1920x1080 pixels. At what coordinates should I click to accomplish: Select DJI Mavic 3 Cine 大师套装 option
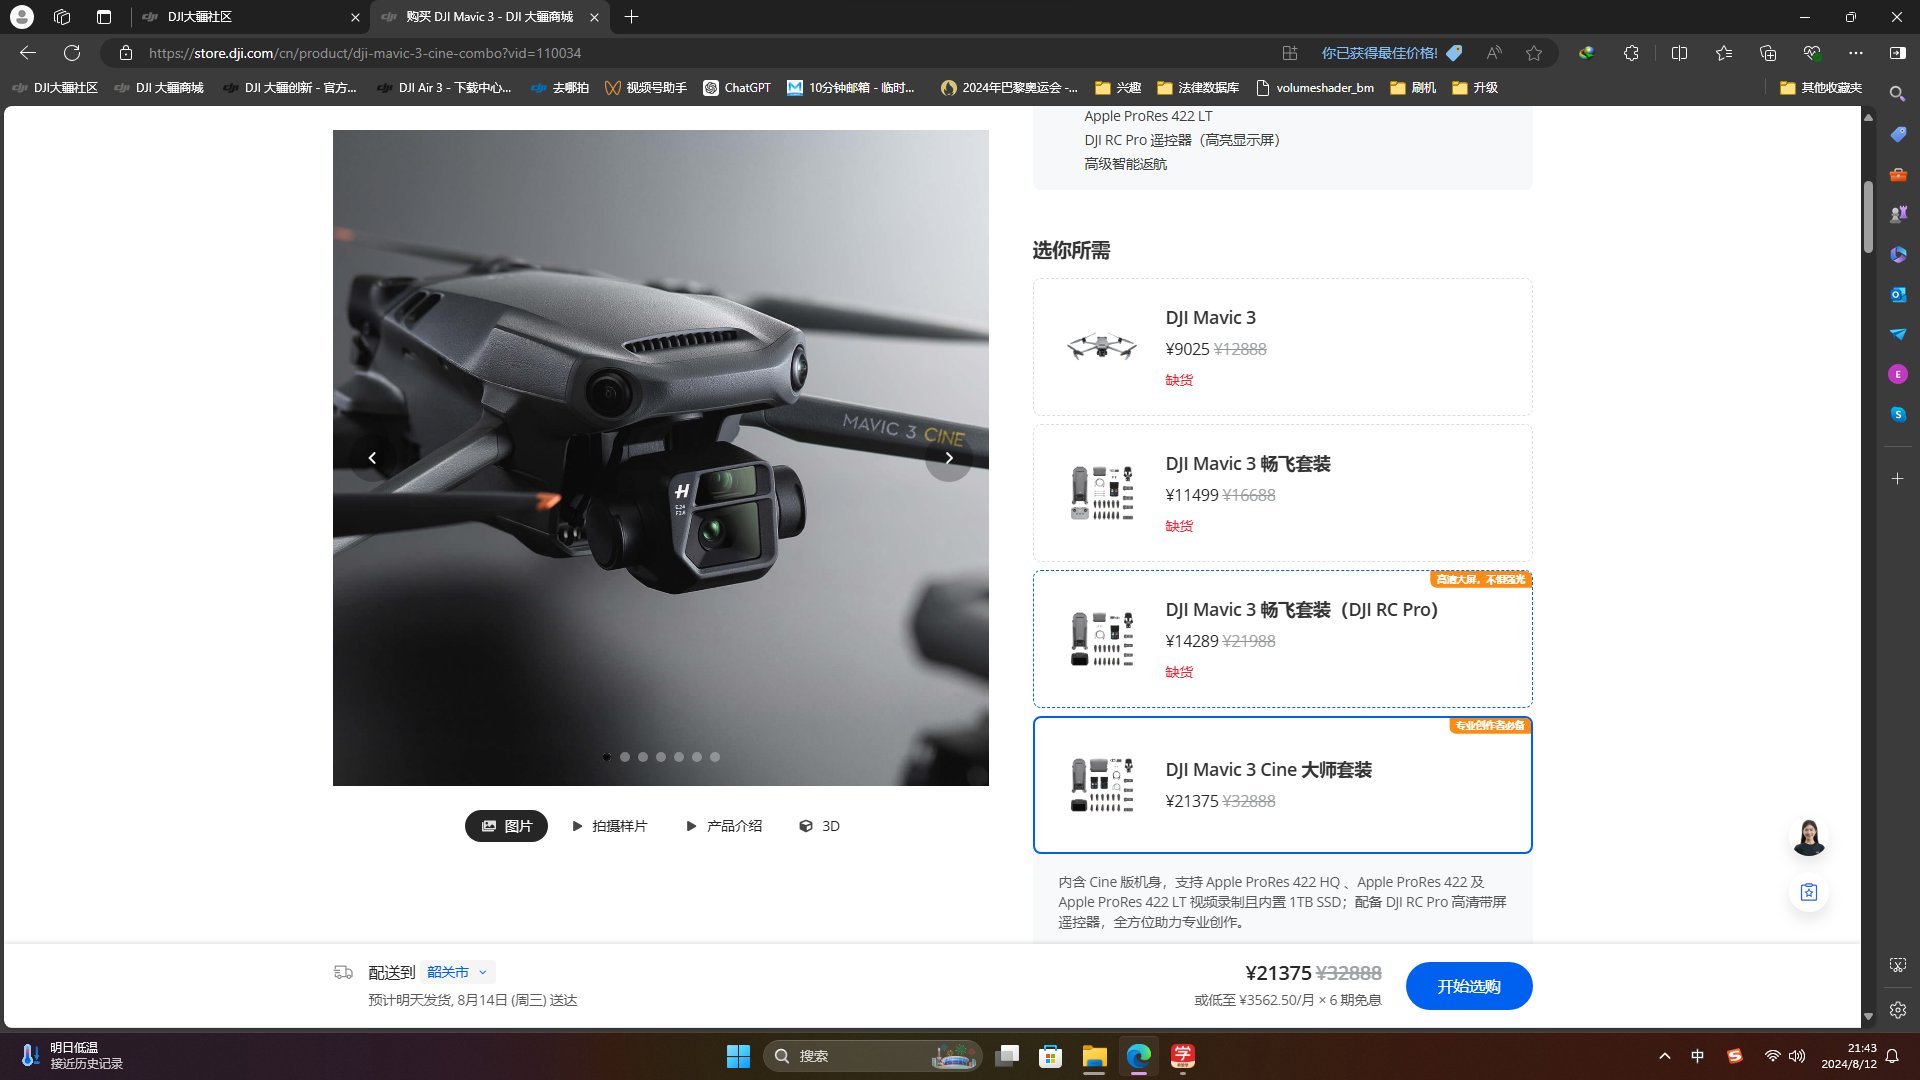[1282, 785]
